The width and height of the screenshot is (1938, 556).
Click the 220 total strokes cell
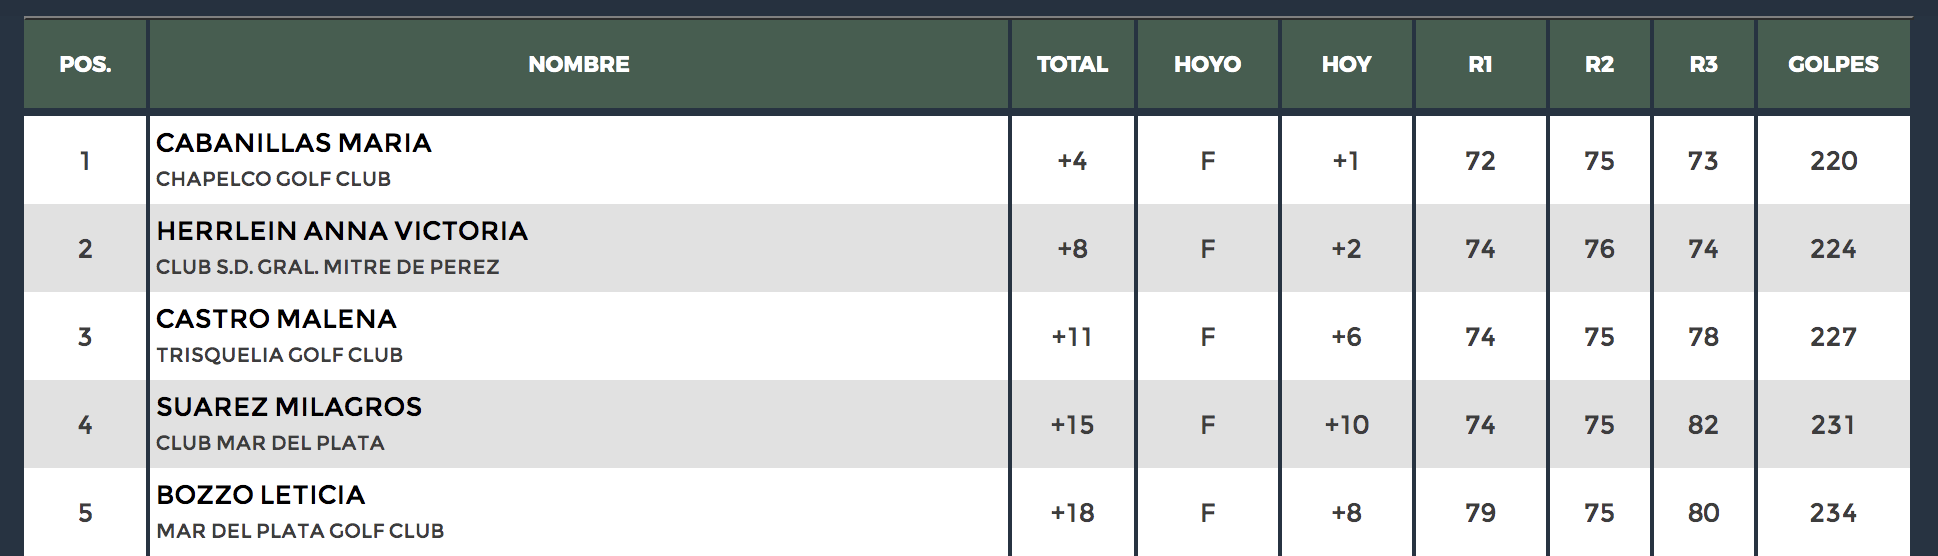1833,161
